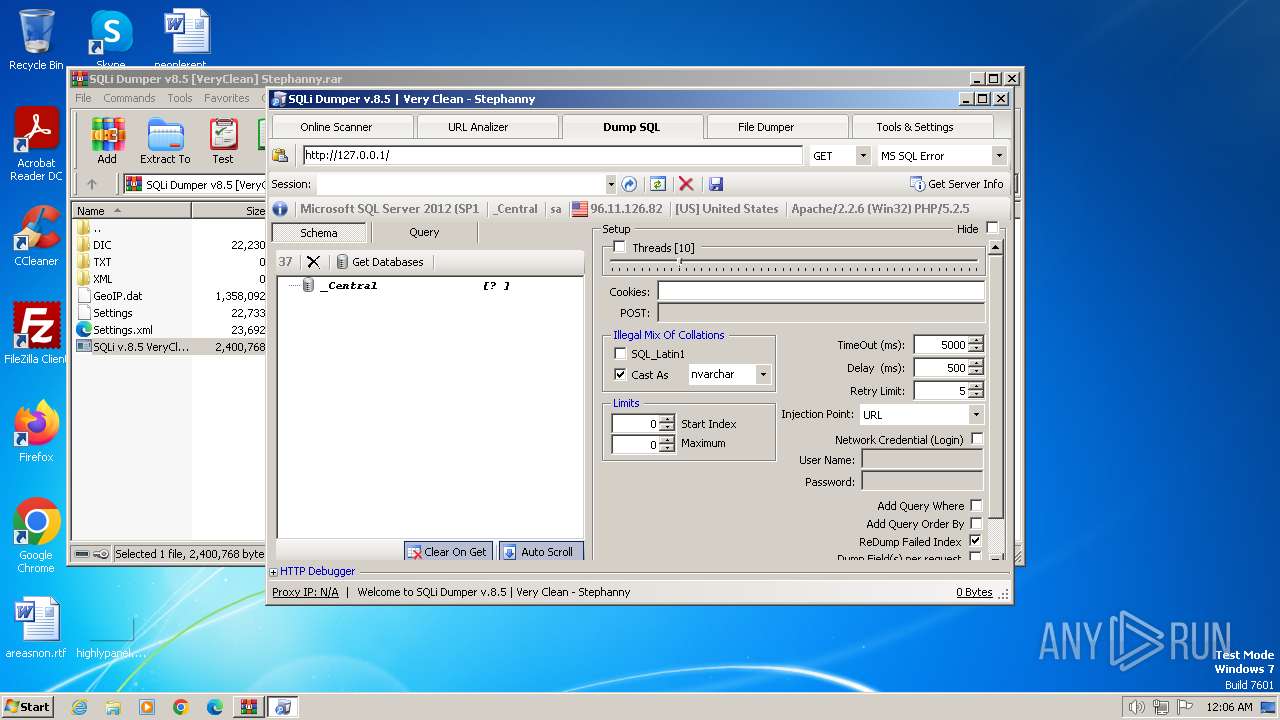Toggle the Auto Scroll button
This screenshot has height=720, width=1280.
540,552
